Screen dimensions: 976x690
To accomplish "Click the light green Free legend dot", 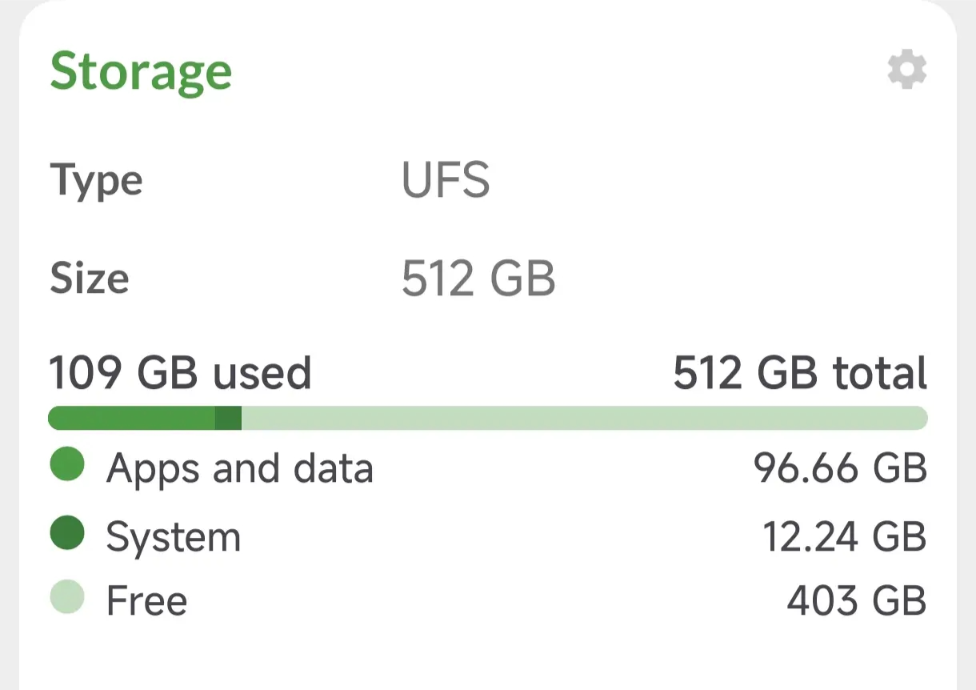I will 67,598.
